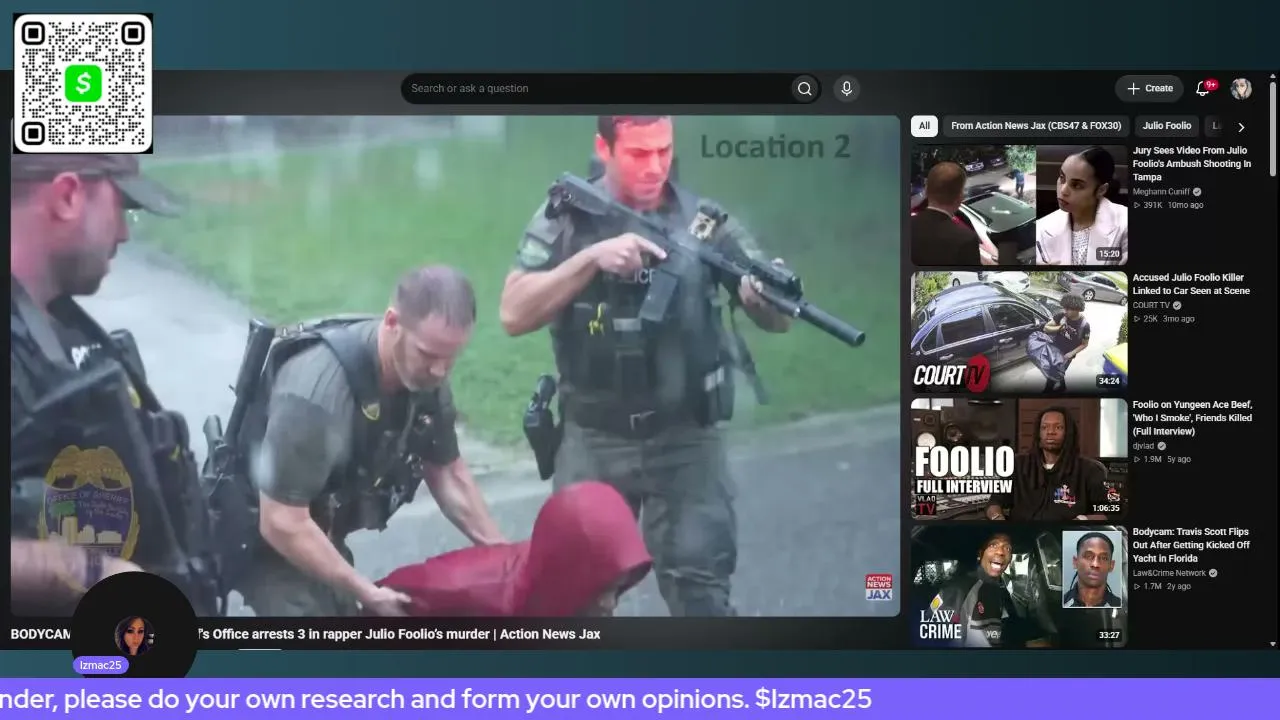The image size is (1280, 720).
Task: Focus the 'Search or ask a question' box
Action: tap(596, 89)
